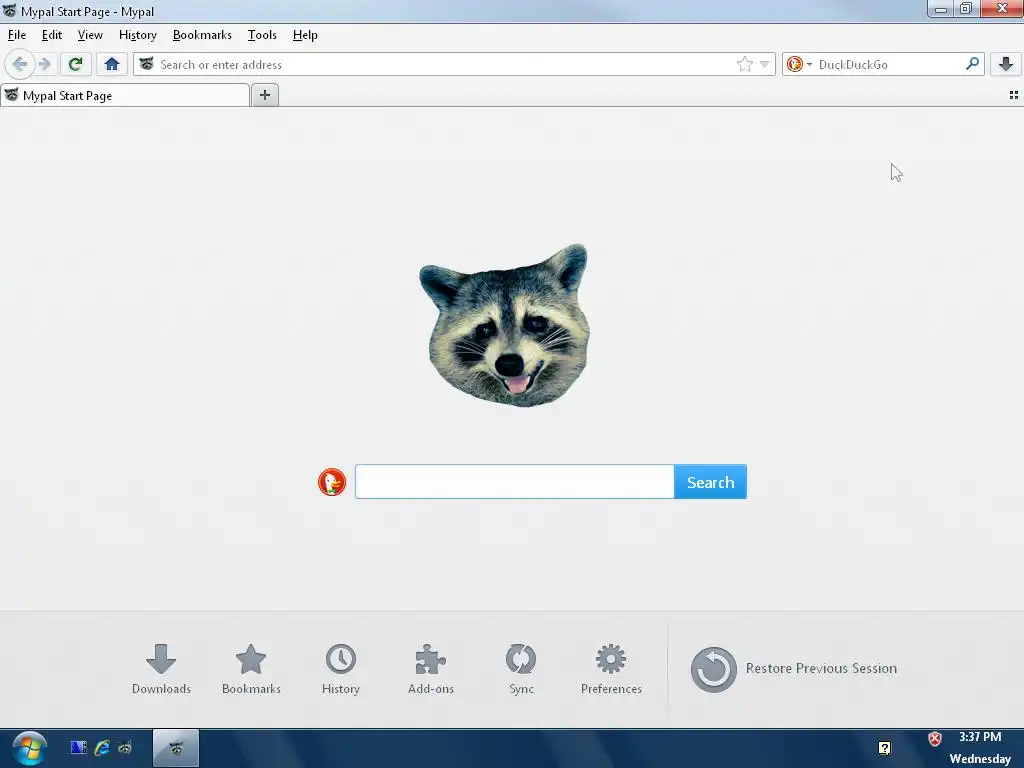The image size is (1024, 768).
Task: Click the question mark tray icon
Action: 885,748
